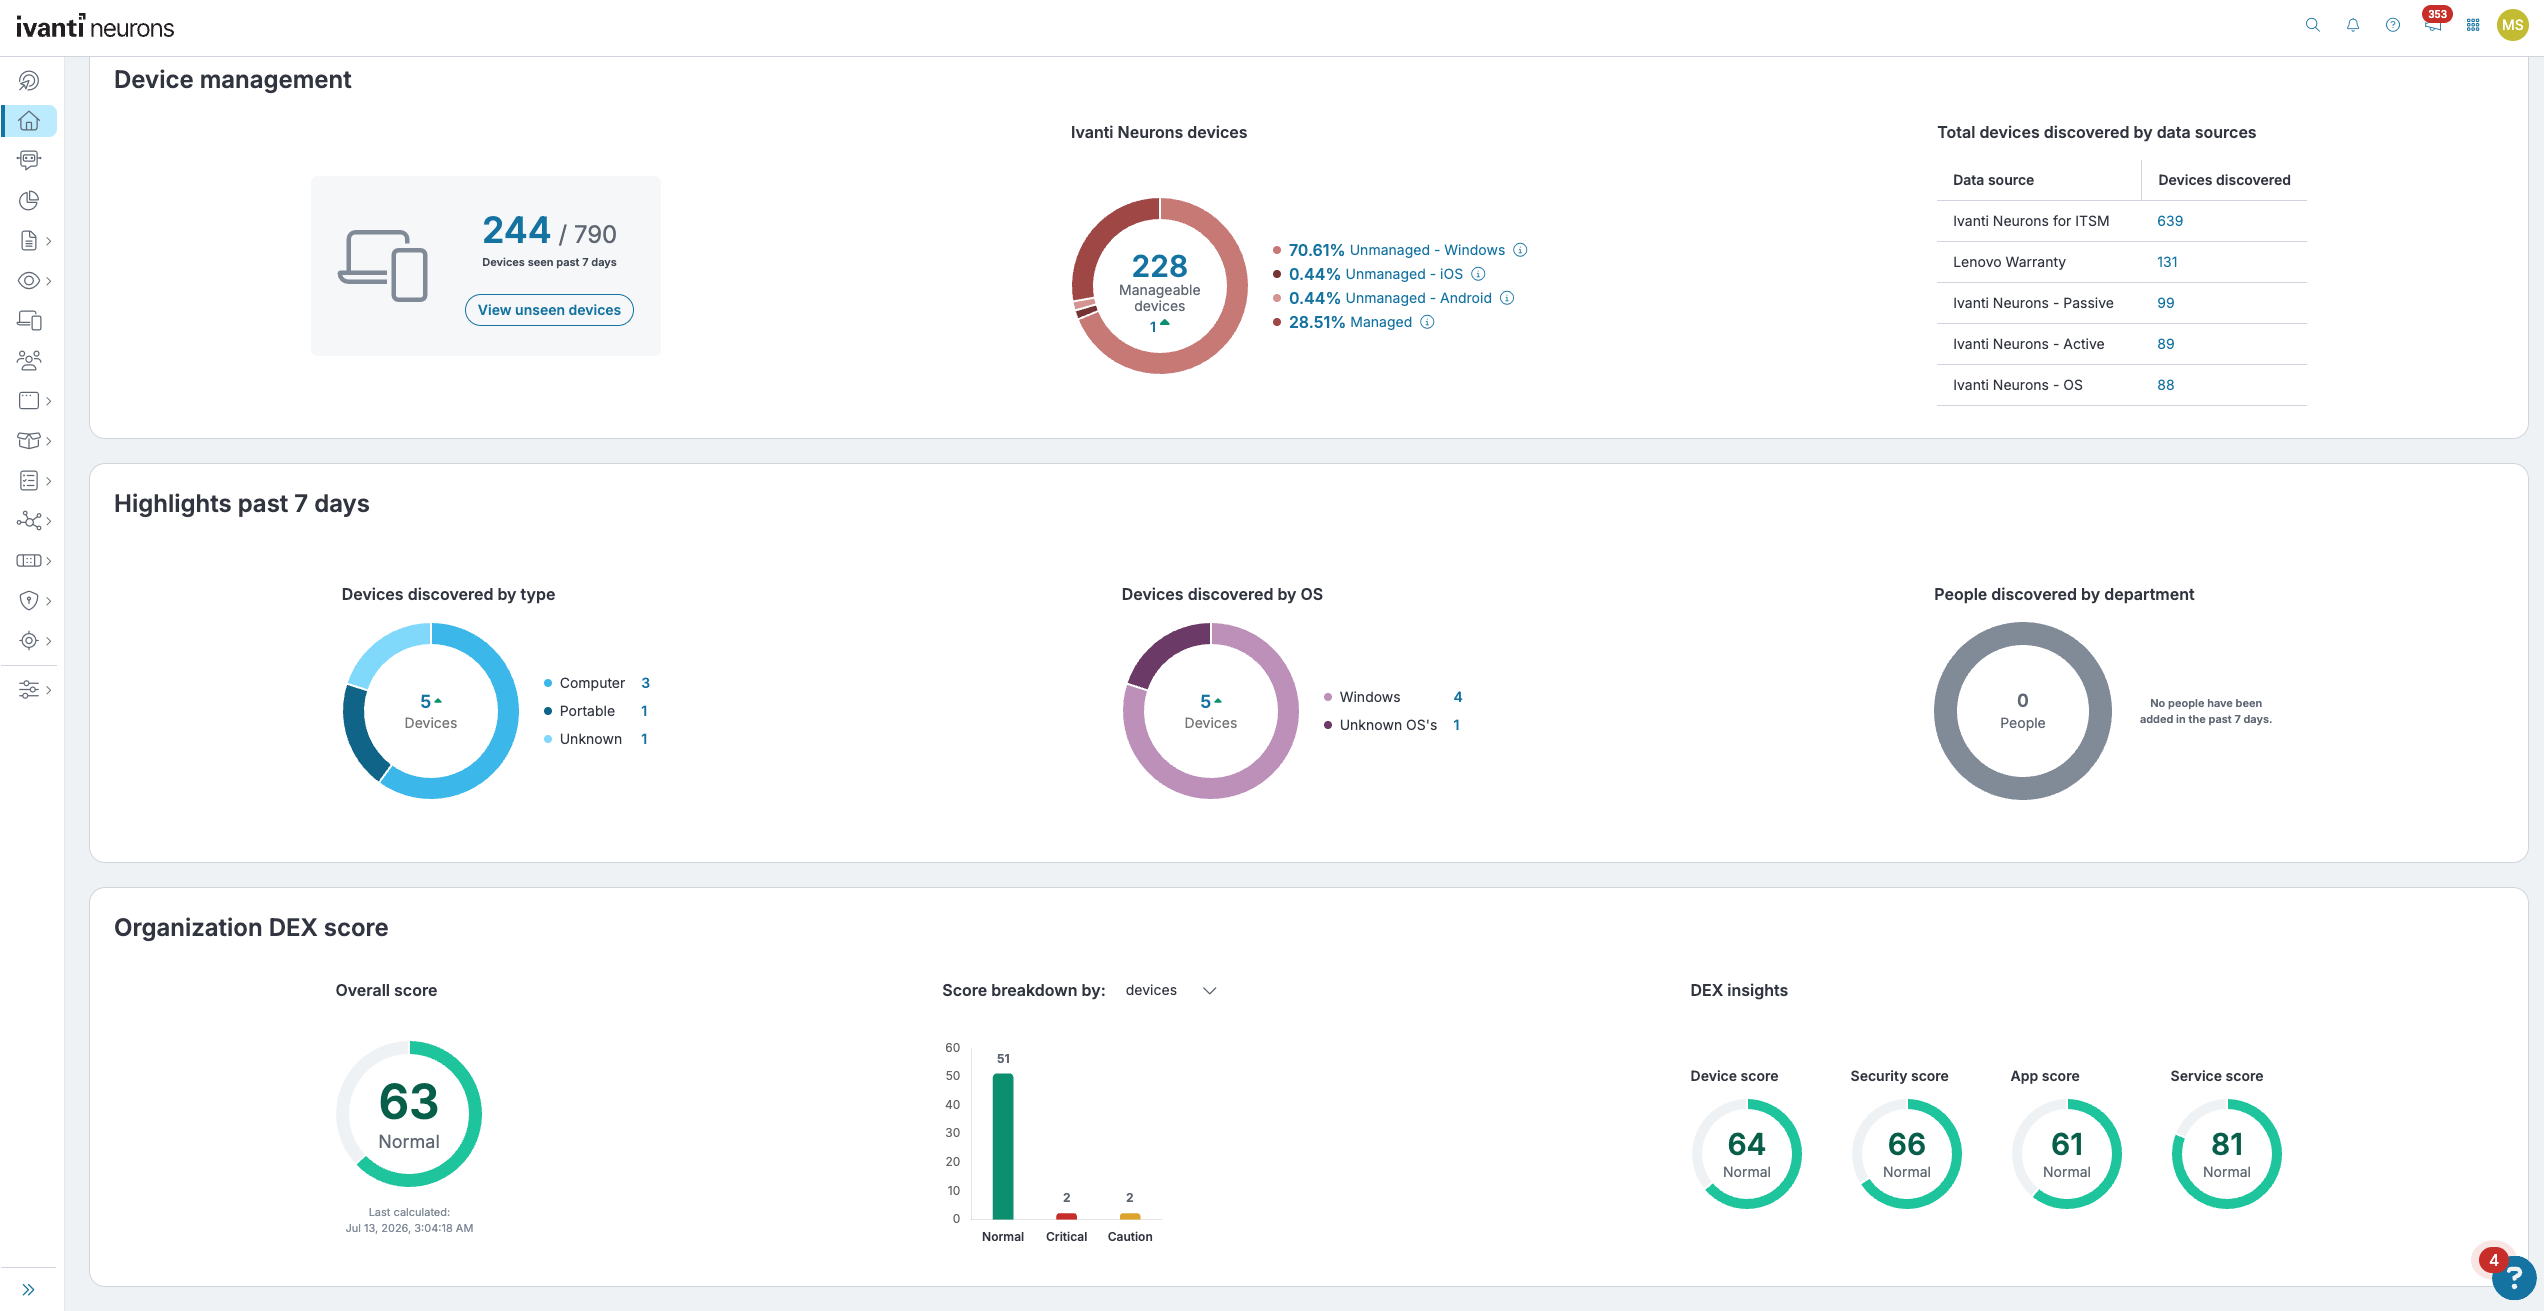Open the window/application icon in sidebar
Screen dimensions: 2544x1311
click(x=29, y=401)
